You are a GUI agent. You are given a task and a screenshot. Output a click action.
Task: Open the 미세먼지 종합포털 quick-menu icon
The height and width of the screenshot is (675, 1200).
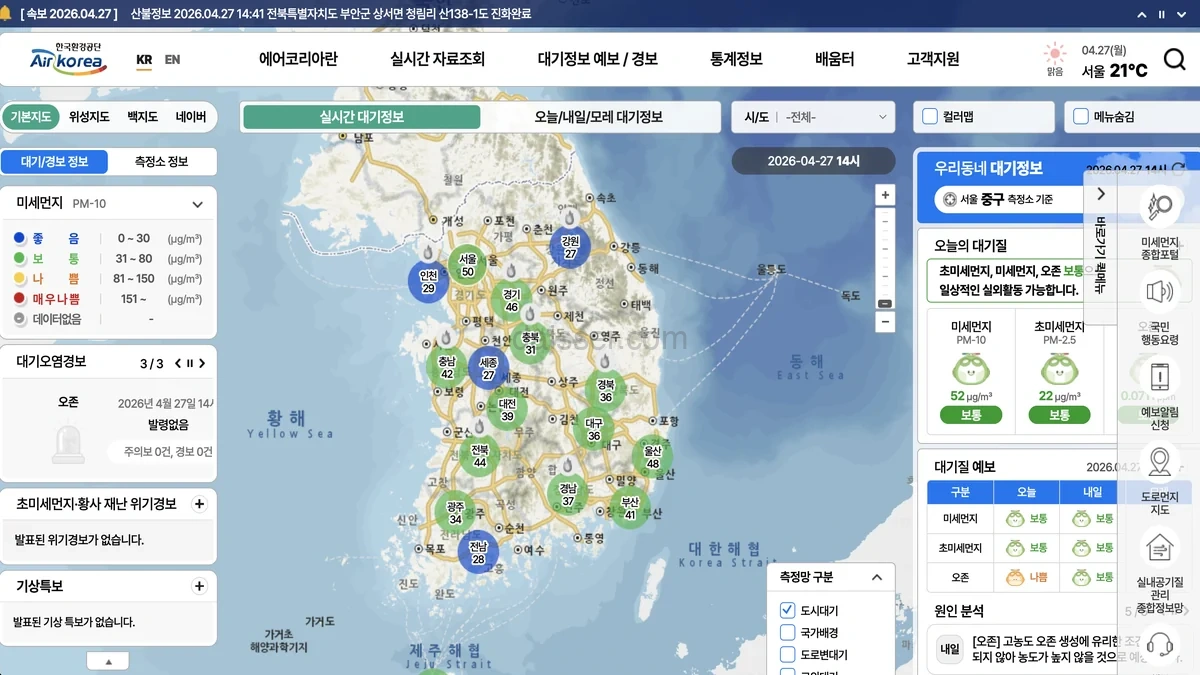coord(1160,208)
